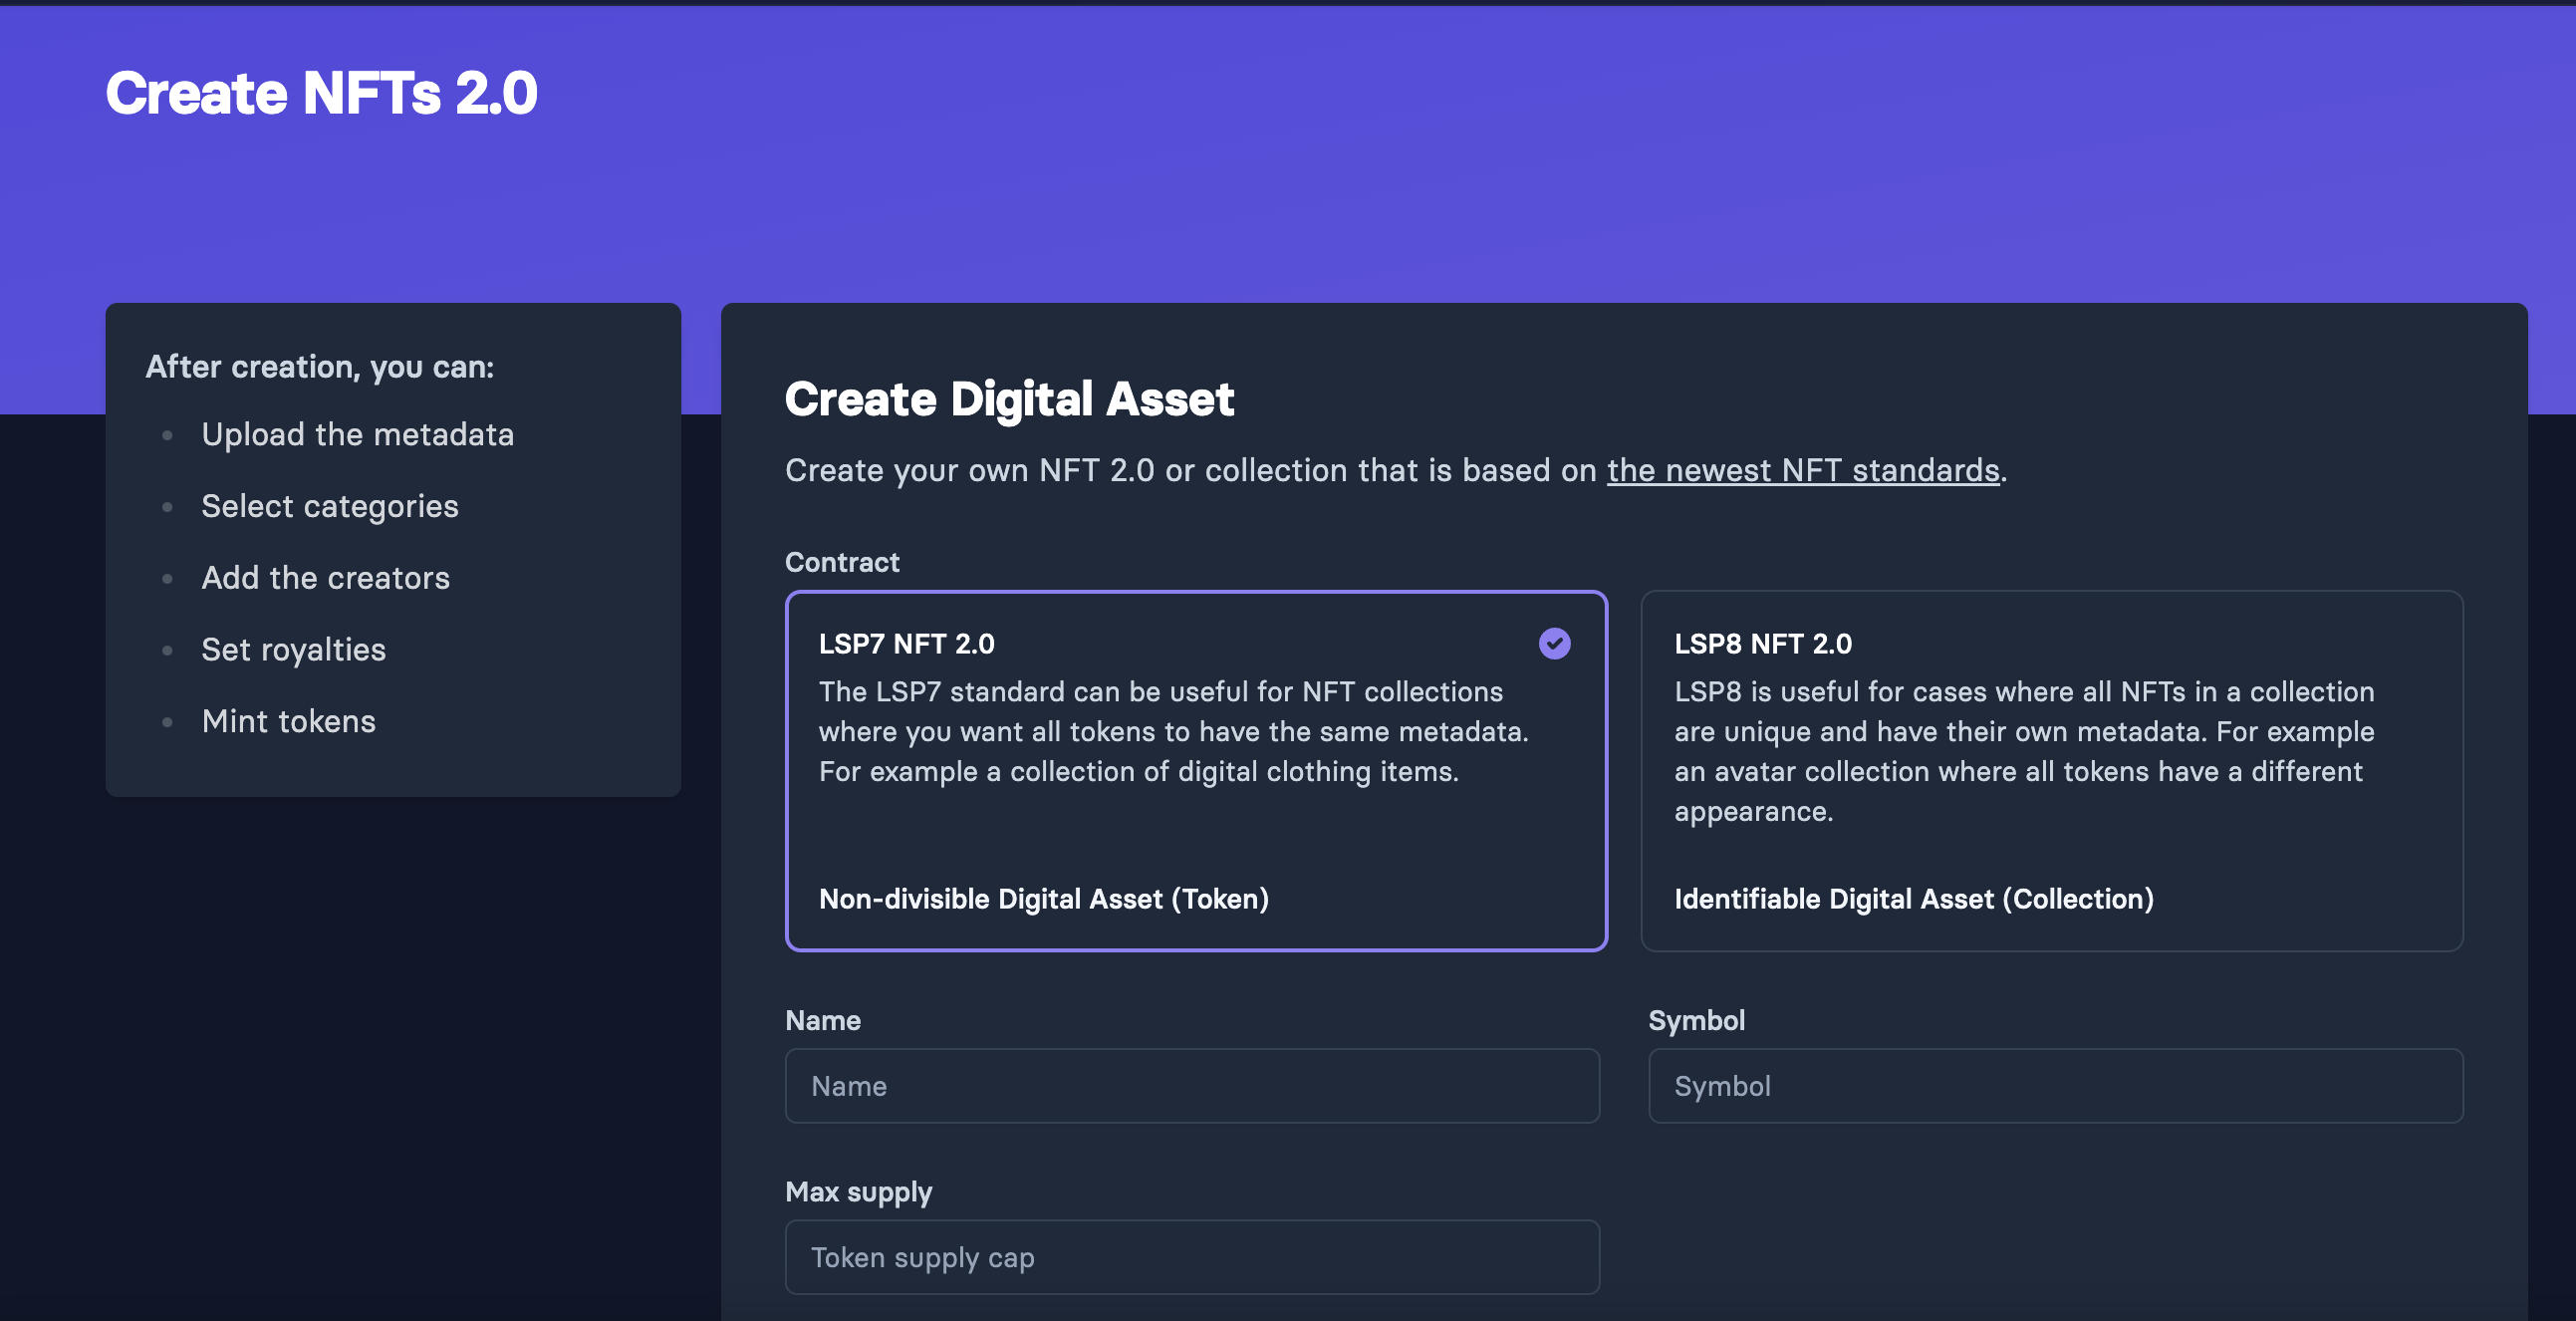This screenshot has height=1321, width=2576.
Task: Click Upload the metadata list item
Action: coord(357,434)
